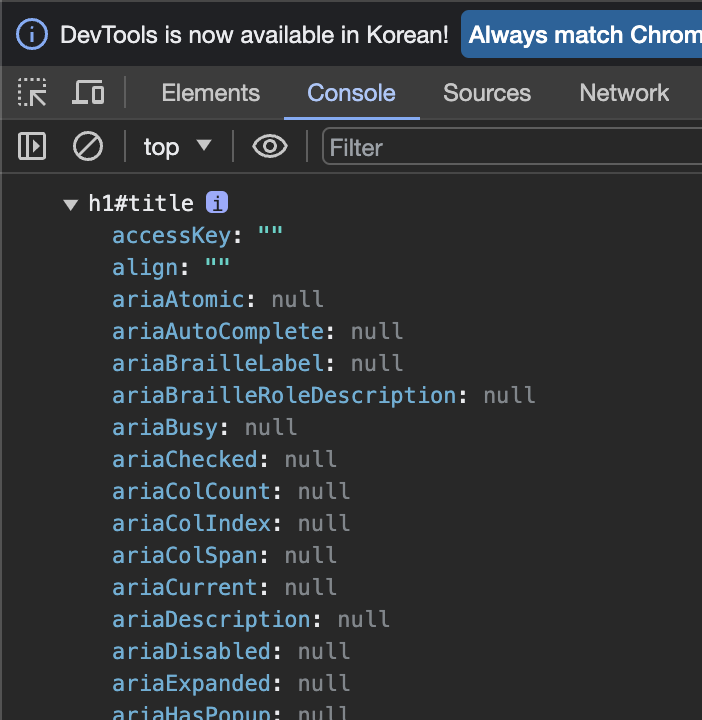Image resolution: width=702 pixels, height=720 pixels.
Task: Click the ariaAtomic: null row
Action: click(x=218, y=299)
